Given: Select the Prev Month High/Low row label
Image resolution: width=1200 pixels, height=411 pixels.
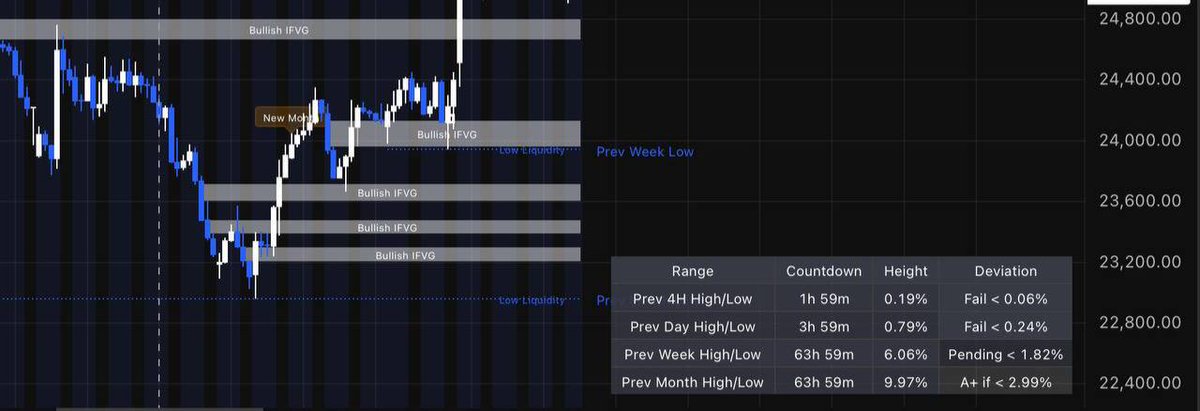Looking at the screenshot, I should [x=693, y=382].
